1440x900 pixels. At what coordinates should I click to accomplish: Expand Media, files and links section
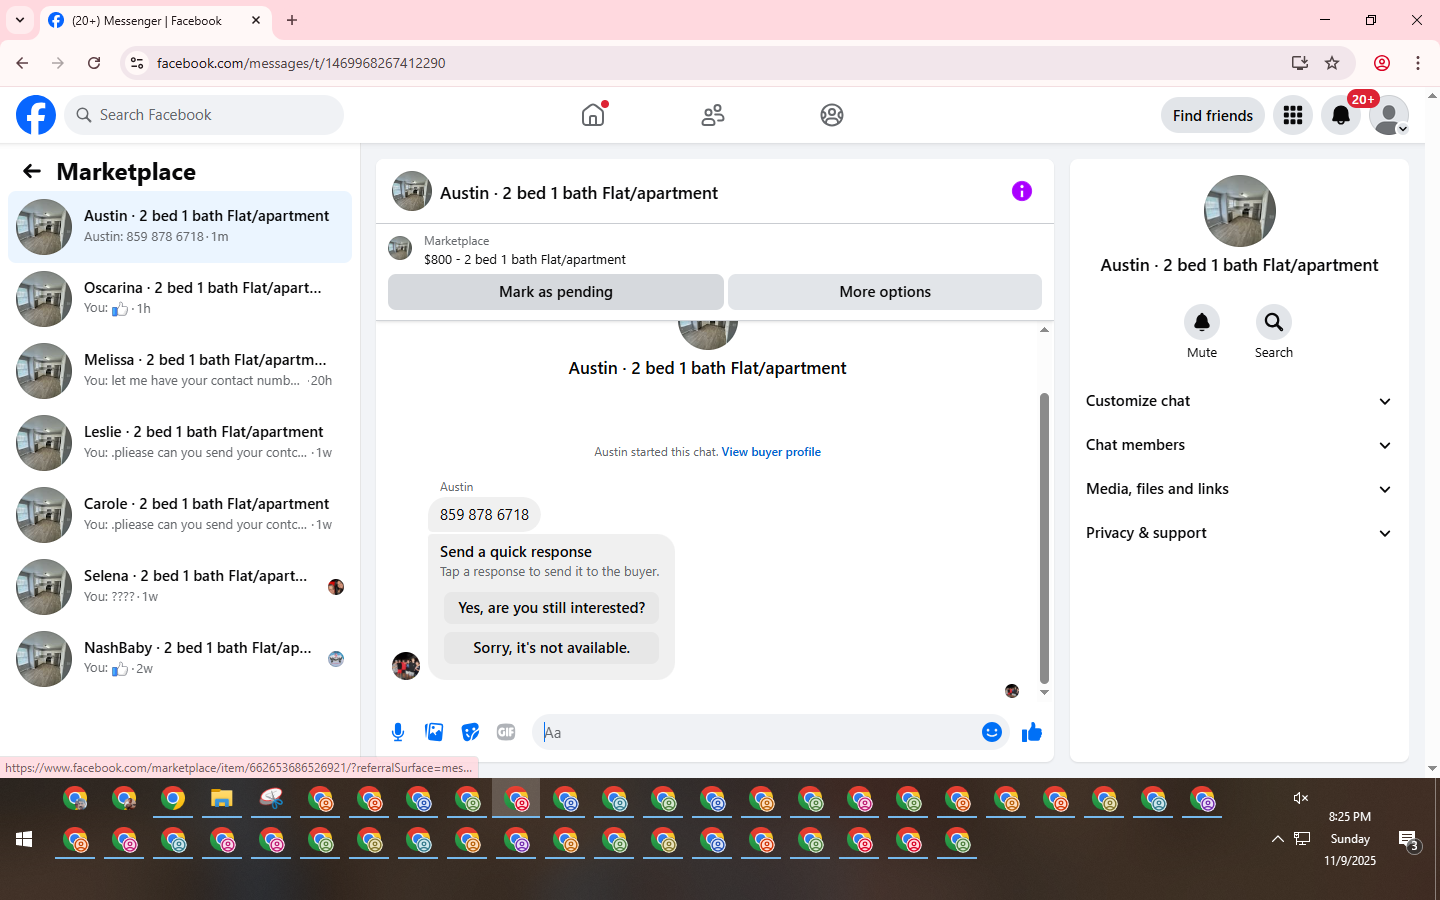(1240, 489)
